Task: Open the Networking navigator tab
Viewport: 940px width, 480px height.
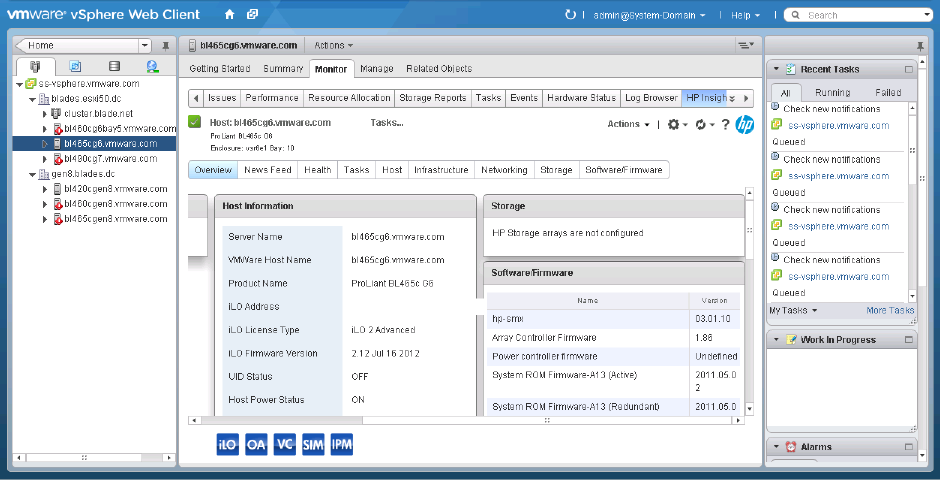Action: click(152, 67)
